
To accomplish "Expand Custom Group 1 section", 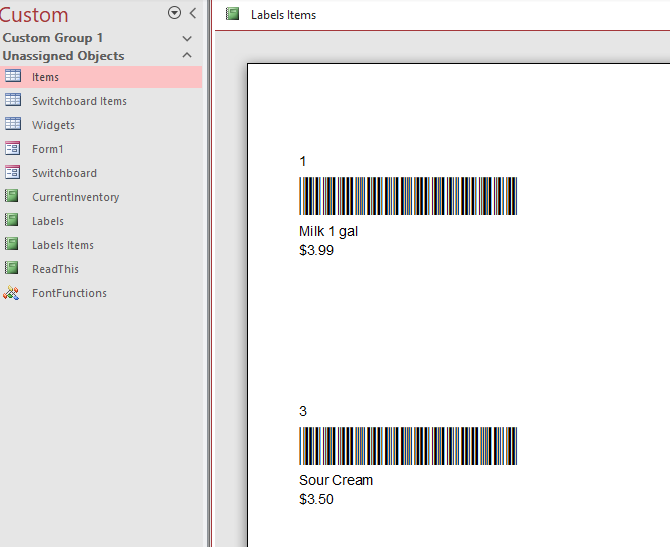I will [x=187, y=38].
